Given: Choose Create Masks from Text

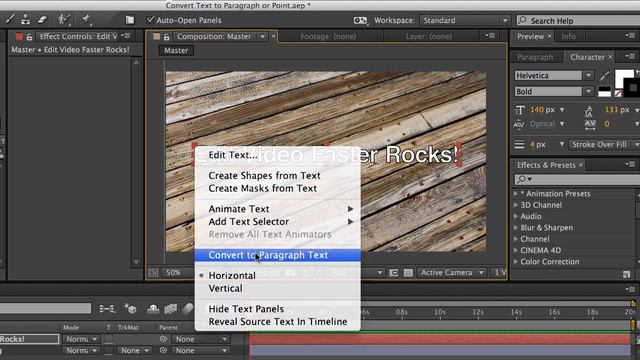Looking at the screenshot, I should [278, 188].
